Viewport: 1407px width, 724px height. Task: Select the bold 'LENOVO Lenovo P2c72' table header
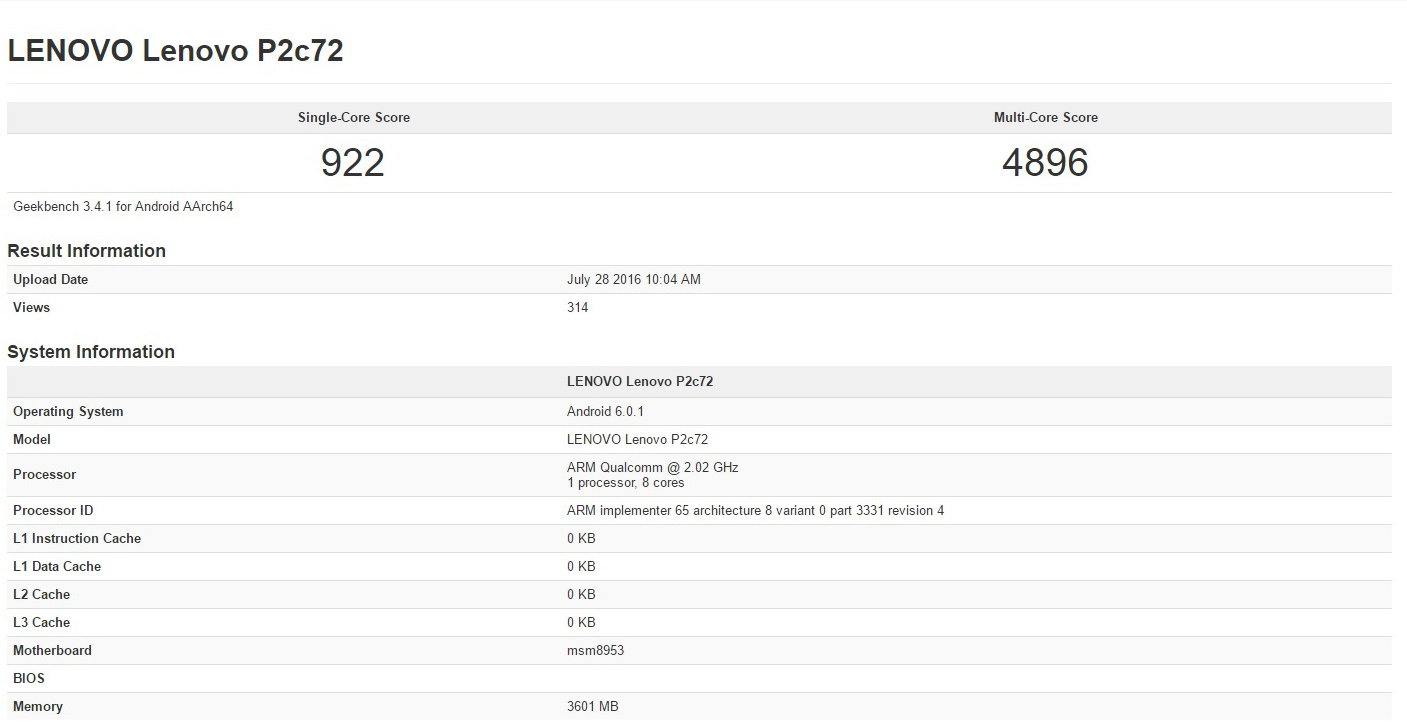click(x=640, y=382)
